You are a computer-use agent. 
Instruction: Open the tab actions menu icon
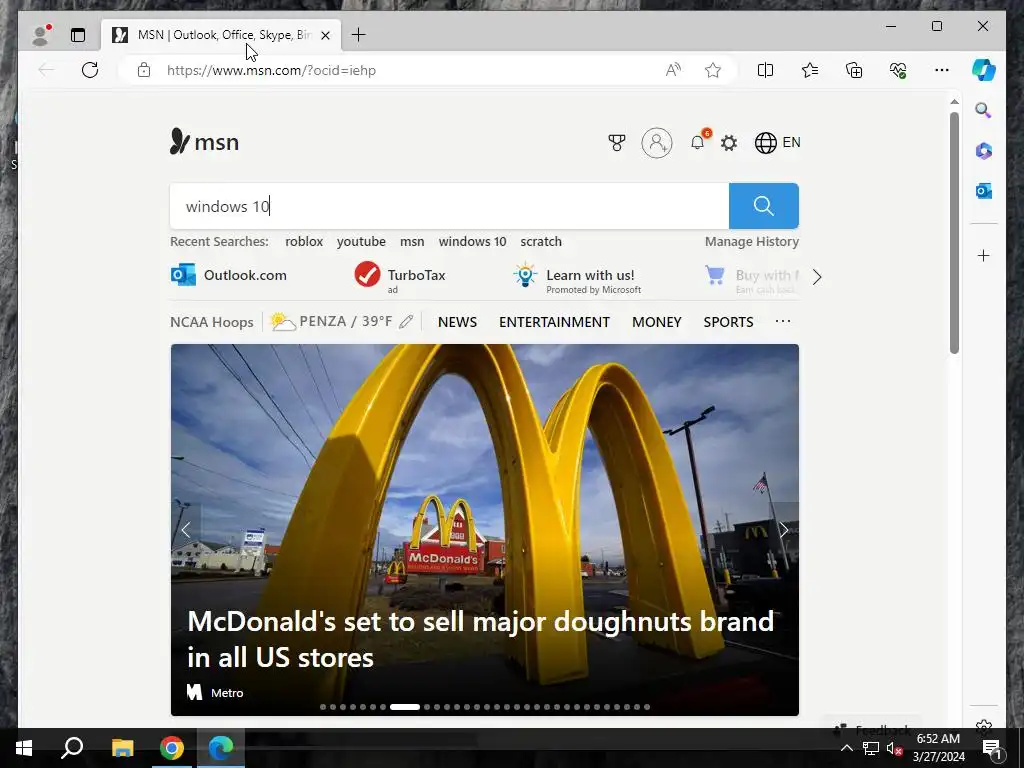coord(78,35)
